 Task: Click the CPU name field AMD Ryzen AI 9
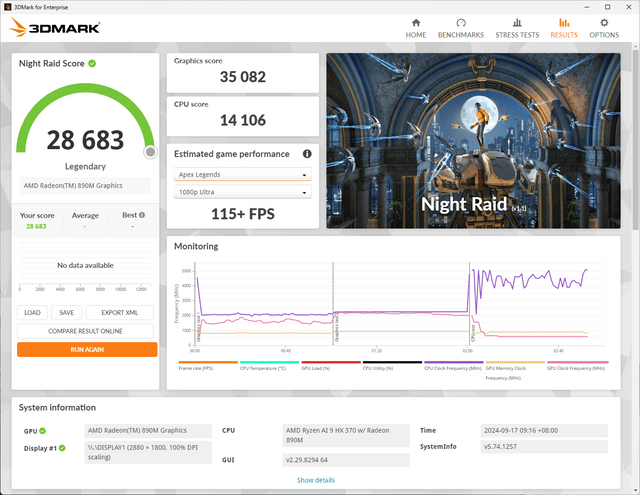tap(346, 435)
